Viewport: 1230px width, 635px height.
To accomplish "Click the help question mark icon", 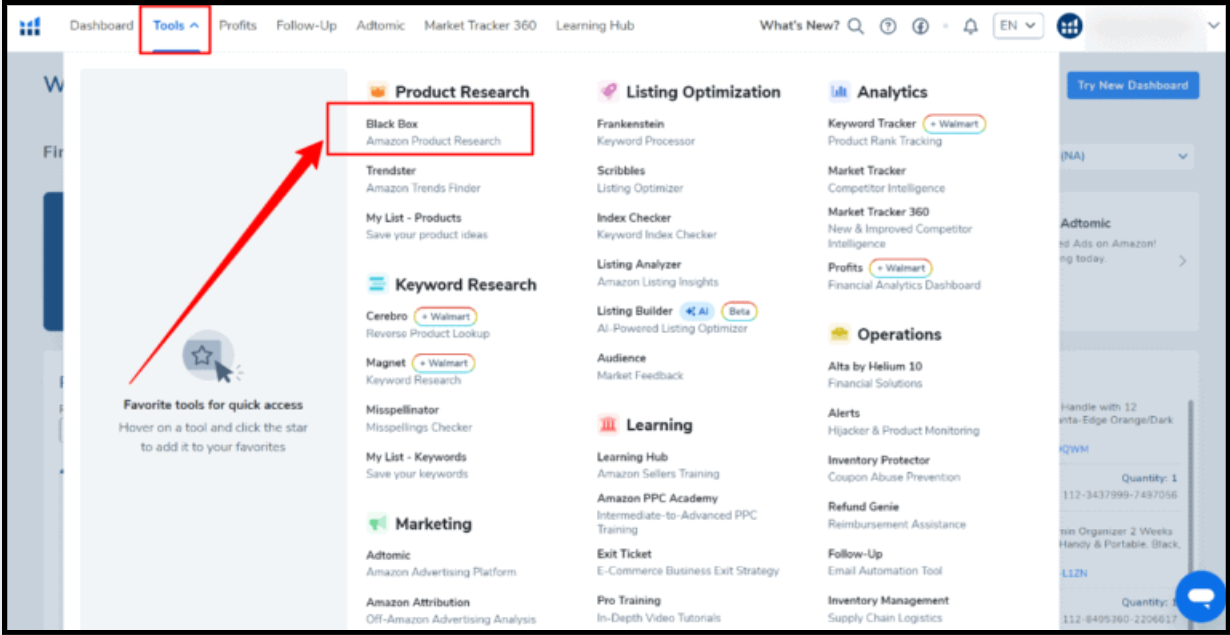I will (x=888, y=26).
